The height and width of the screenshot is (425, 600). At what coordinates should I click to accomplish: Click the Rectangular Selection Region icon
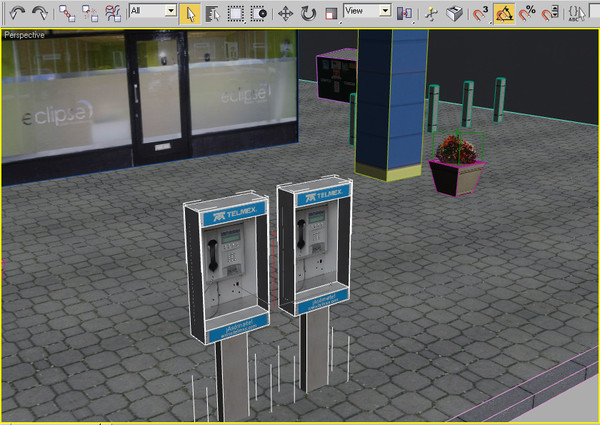click(236, 14)
